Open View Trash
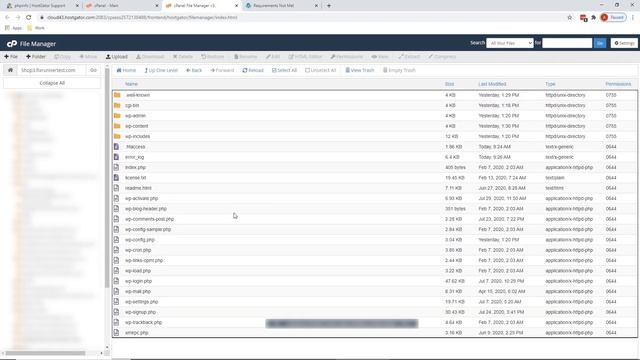Image resolution: width=640 pixels, height=360 pixels. point(360,70)
